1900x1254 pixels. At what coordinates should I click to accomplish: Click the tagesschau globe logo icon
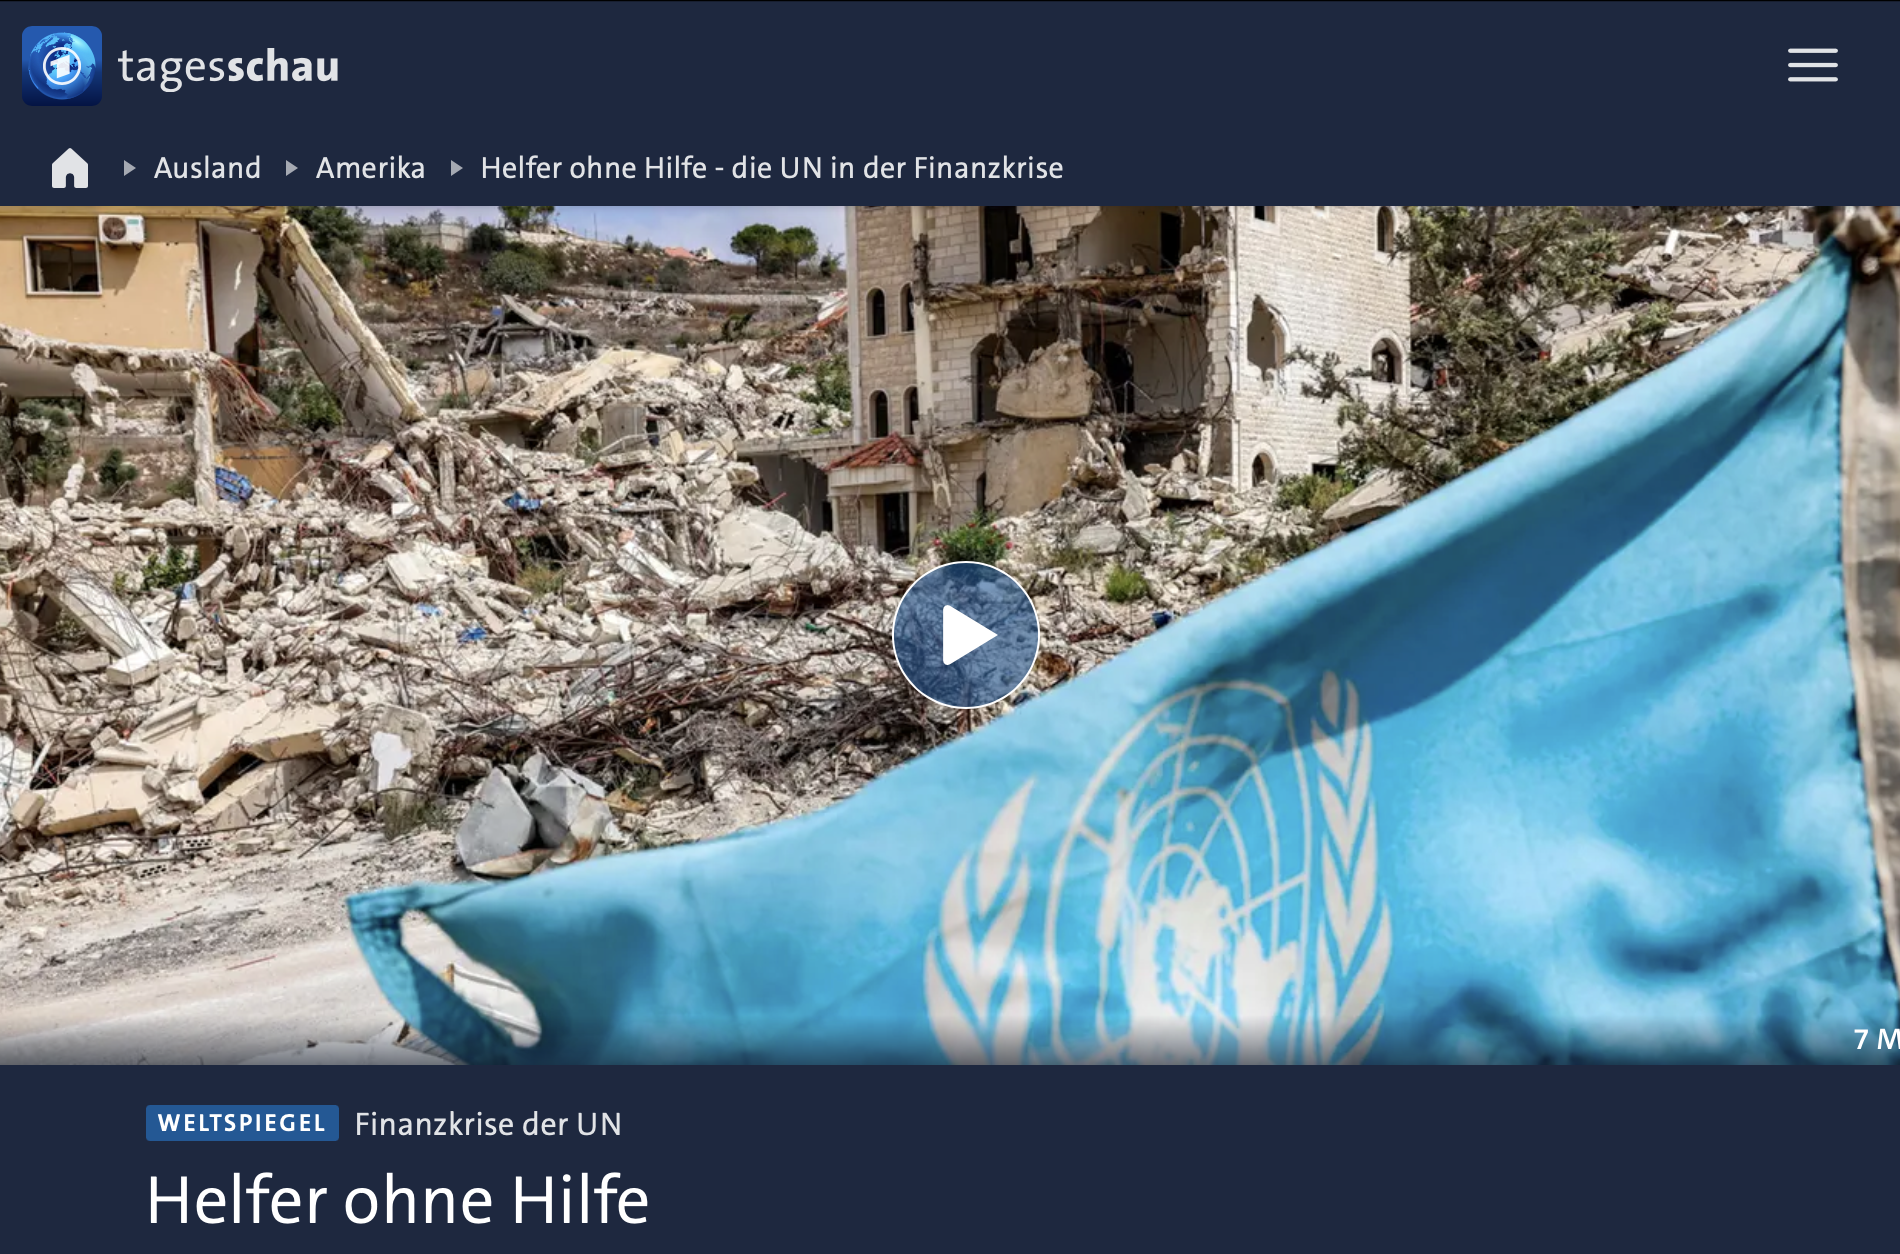62,66
